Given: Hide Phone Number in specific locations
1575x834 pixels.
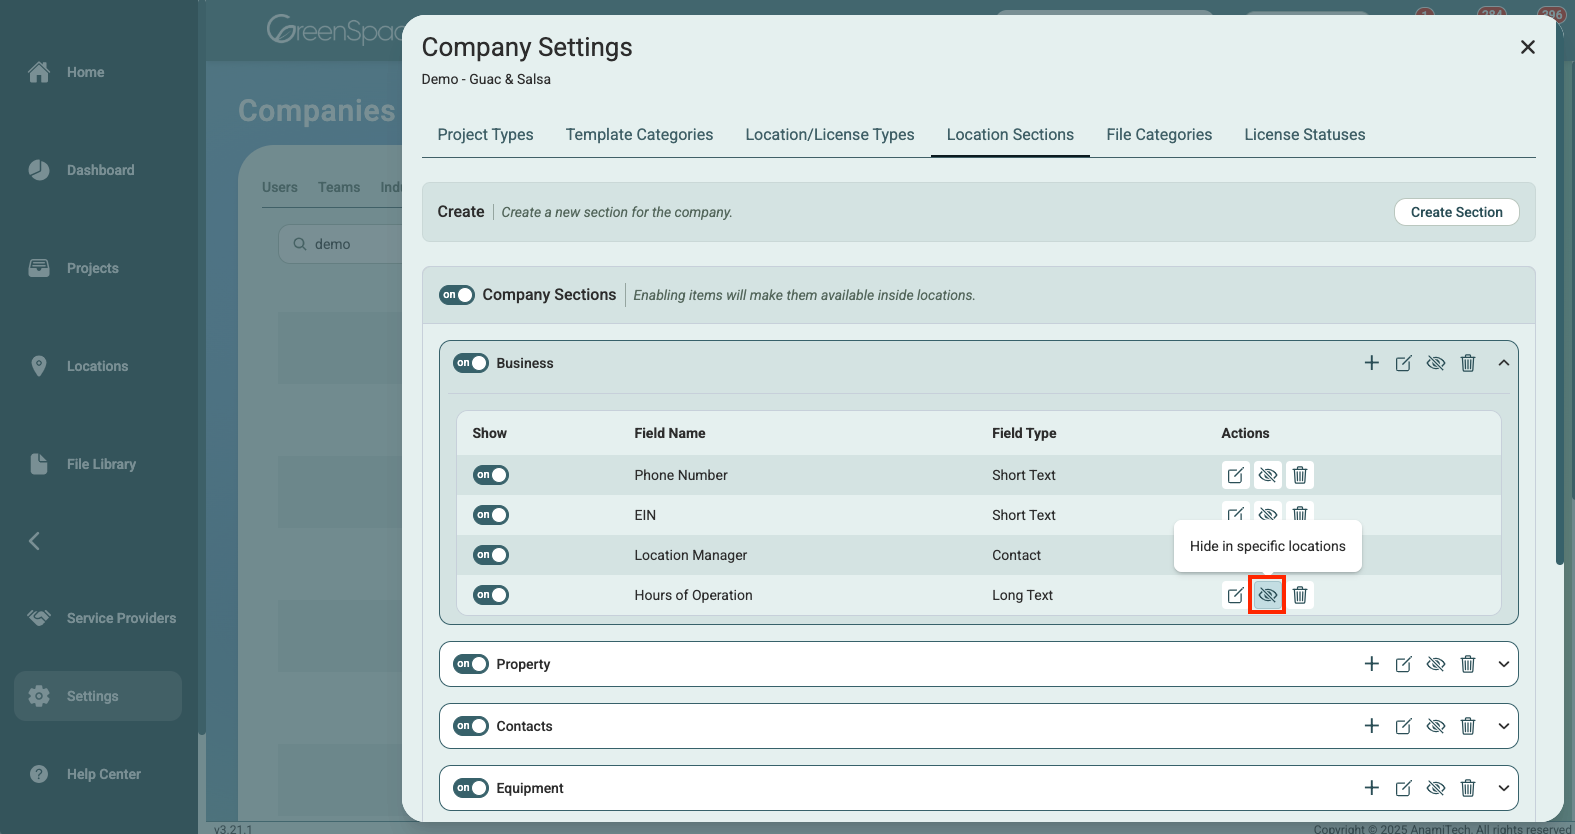Looking at the screenshot, I should point(1267,475).
